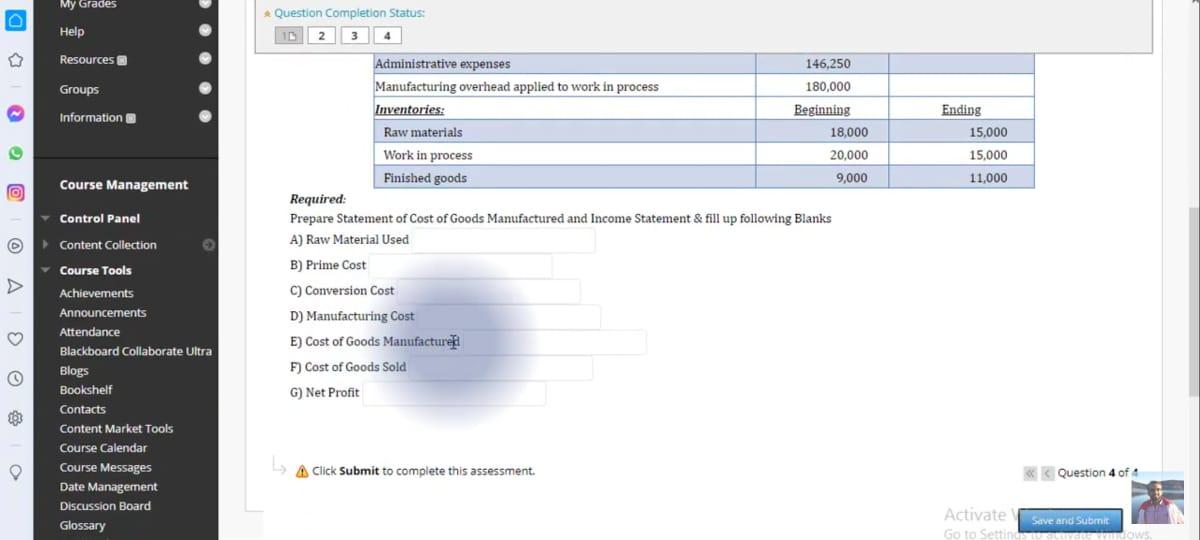Open Bookshelf under Course Tools
This screenshot has width=1200, height=540.
[x=86, y=389]
